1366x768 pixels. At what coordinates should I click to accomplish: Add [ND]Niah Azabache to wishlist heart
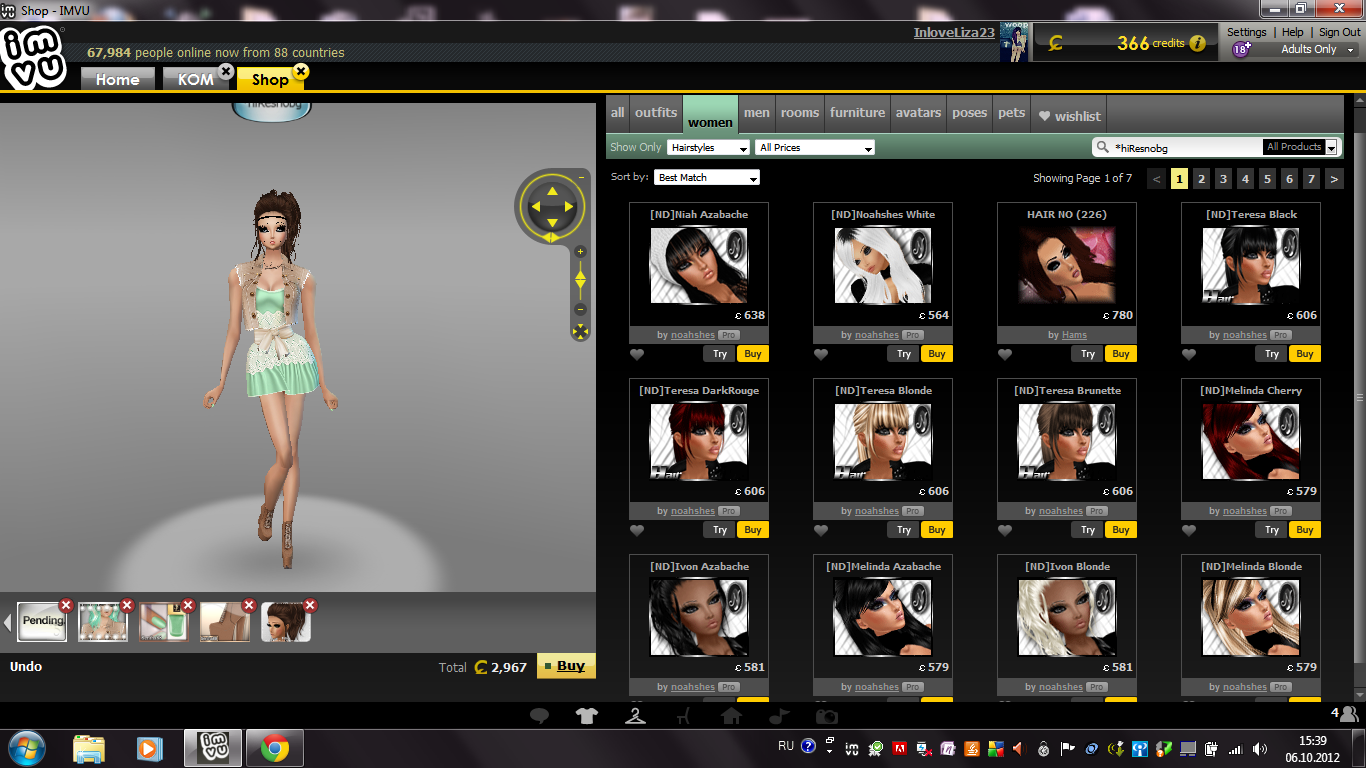(637, 354)
